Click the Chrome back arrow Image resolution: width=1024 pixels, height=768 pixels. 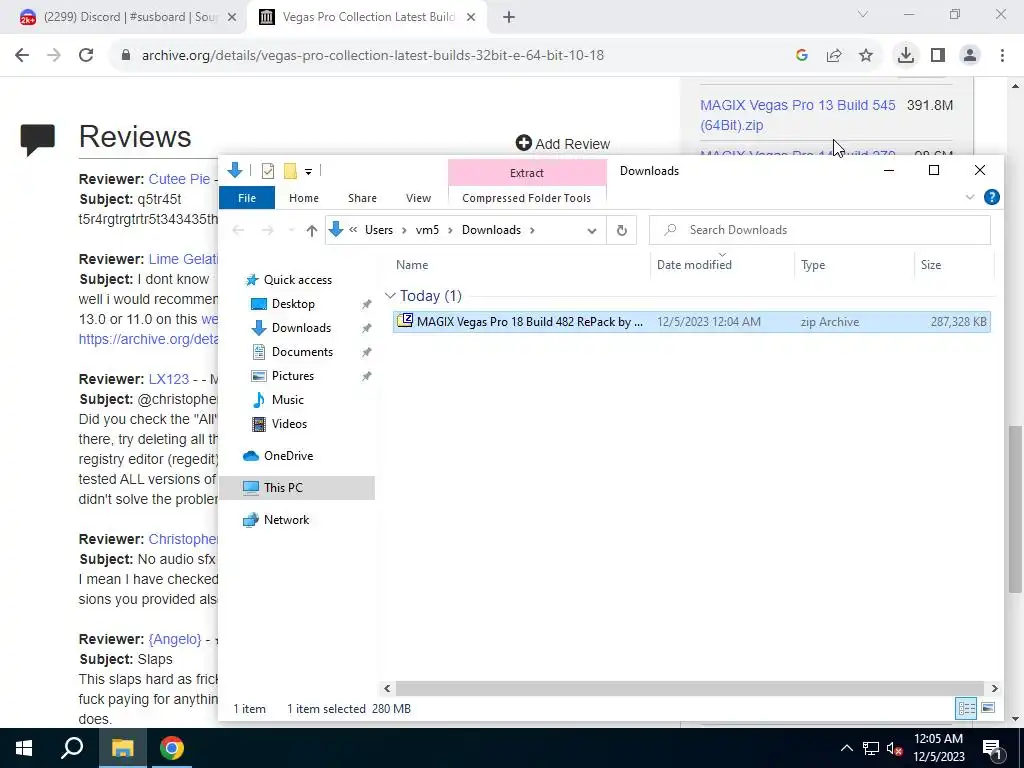pyautogui.click(x=22, y=56)
